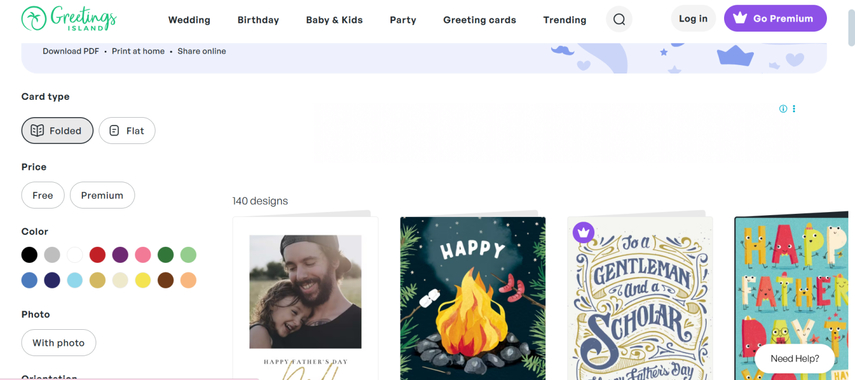Click the ad info icon
This screenshot has width=855, height=380.
pyautogui.click(x=783, y=108)
